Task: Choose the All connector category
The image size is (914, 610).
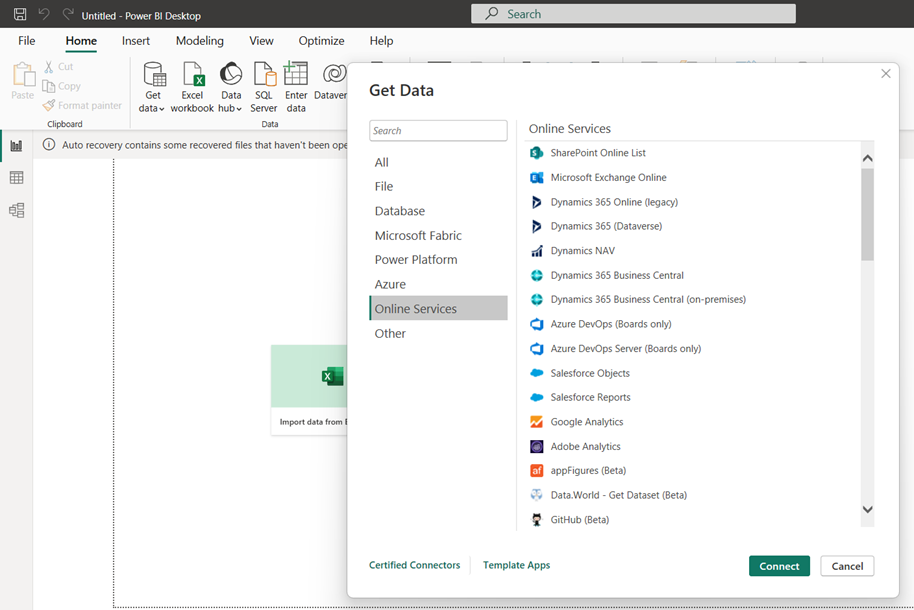Action: 438,162
